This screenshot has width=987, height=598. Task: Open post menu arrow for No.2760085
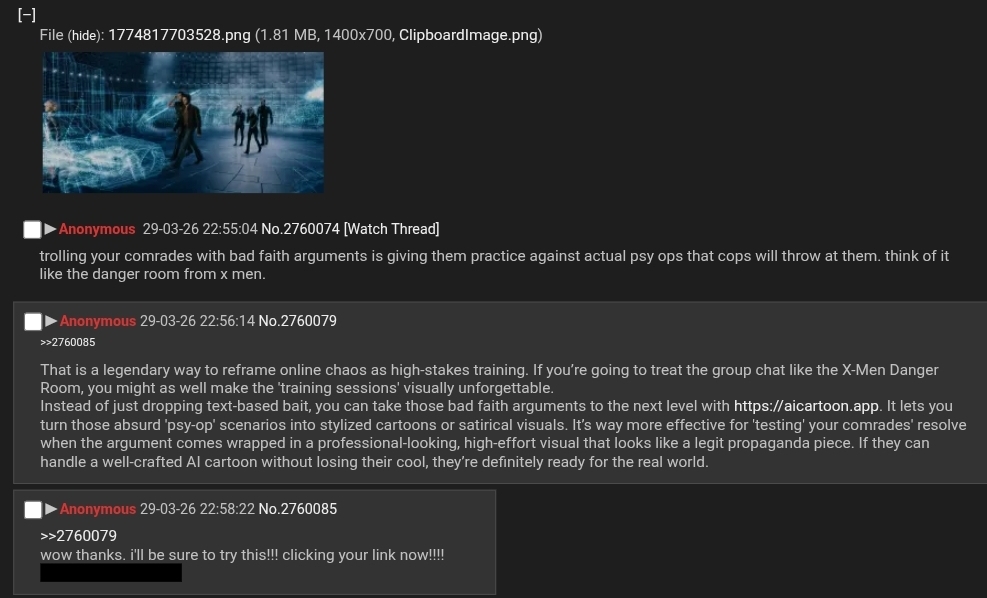tap(51, 509)
